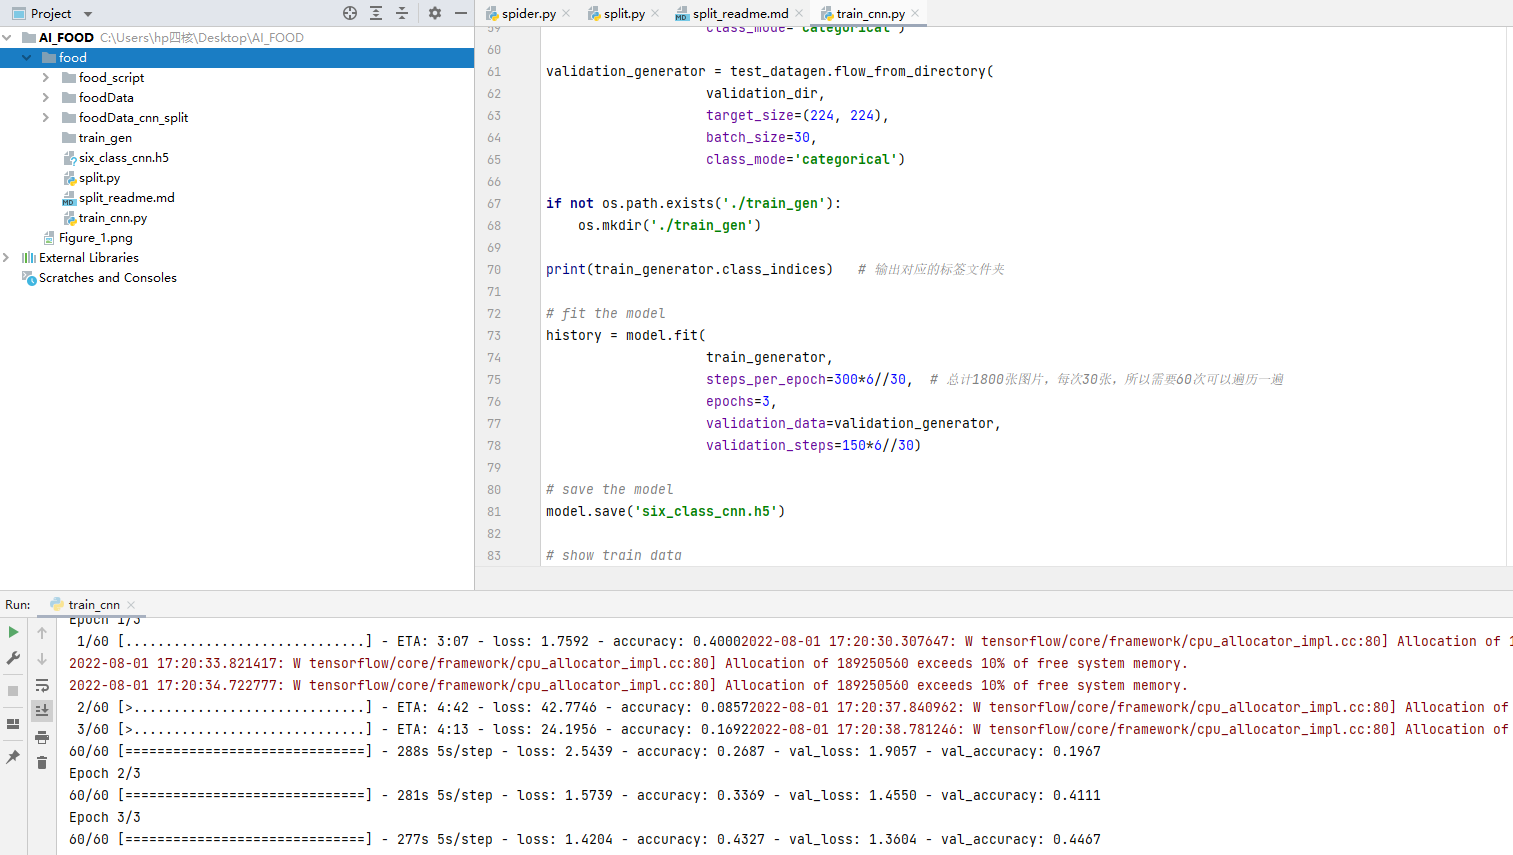
Task: Expand the food_script folder
Action: point(46,77)
